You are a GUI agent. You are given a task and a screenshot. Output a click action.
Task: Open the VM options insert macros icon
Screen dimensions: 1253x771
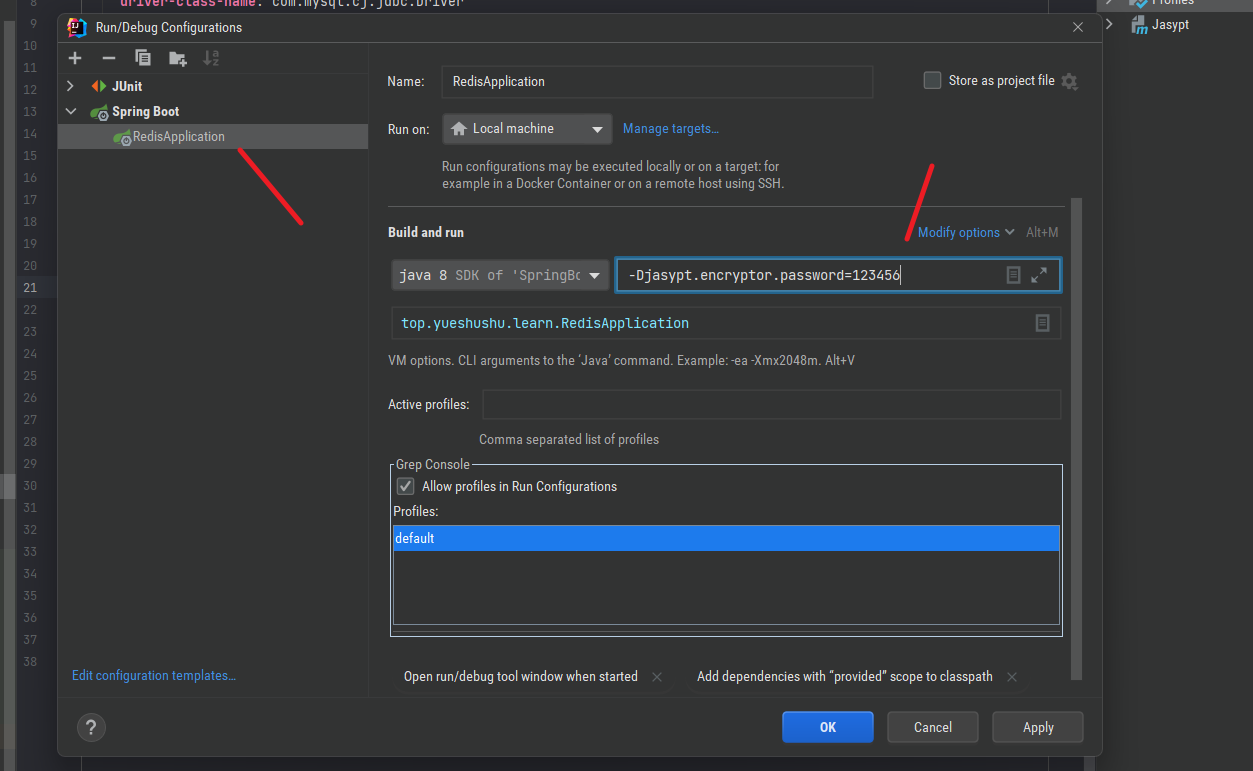[x=1013, y=275]
